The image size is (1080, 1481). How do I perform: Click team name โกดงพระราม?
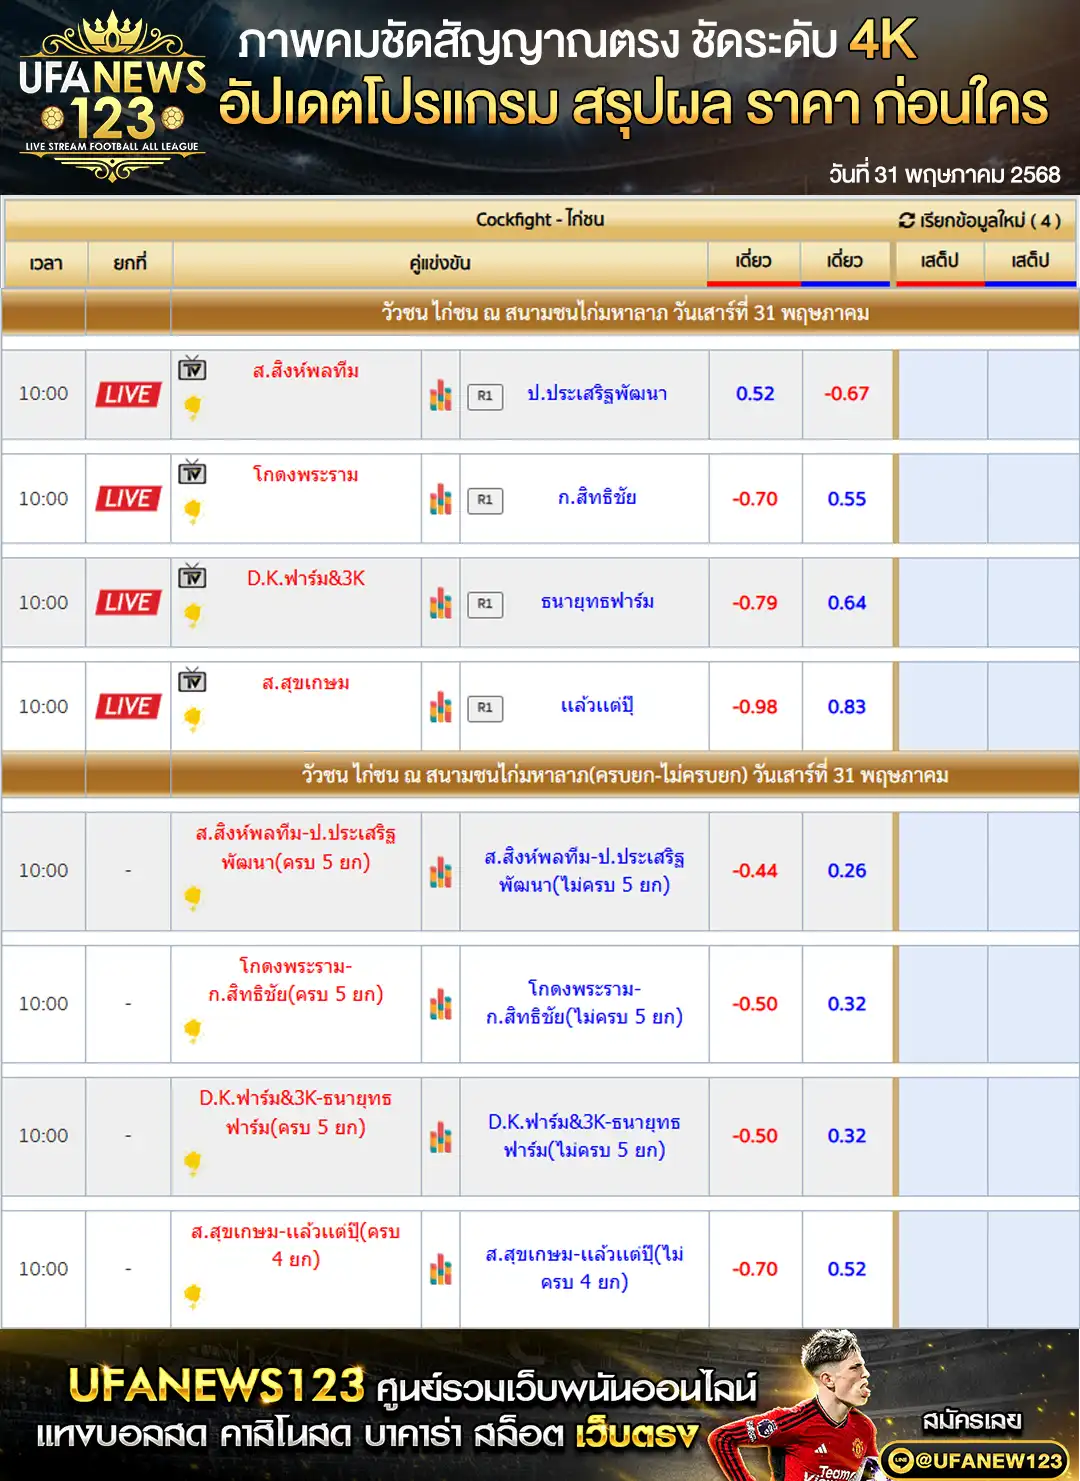tap(306, 475)
